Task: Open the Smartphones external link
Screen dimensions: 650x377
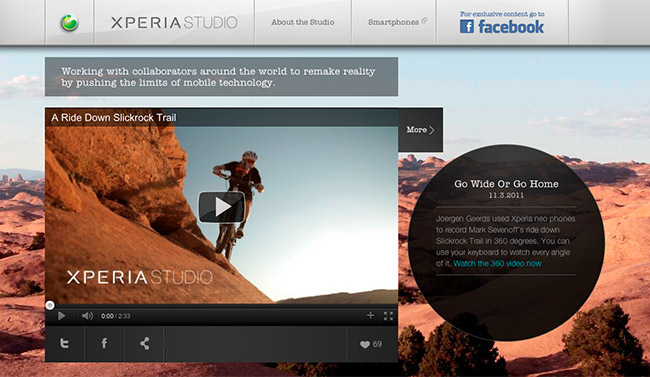Action: (397, 22)
